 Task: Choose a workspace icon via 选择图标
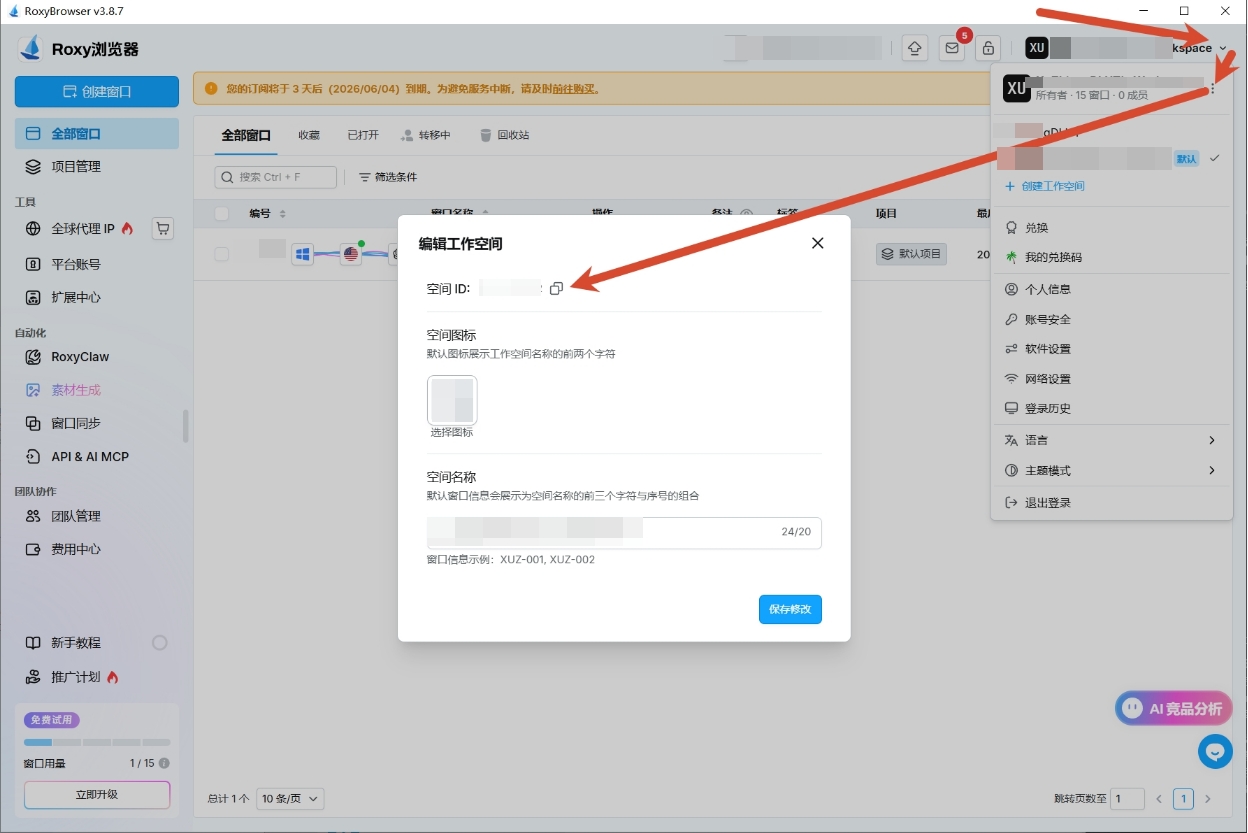pos(452,401)
